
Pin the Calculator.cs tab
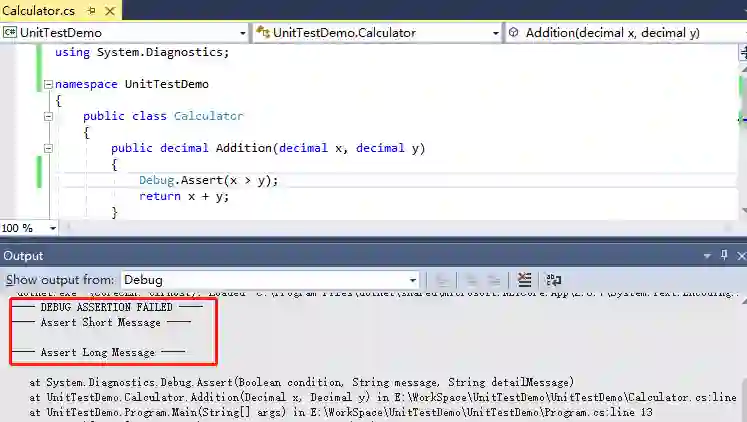point(91,10)
